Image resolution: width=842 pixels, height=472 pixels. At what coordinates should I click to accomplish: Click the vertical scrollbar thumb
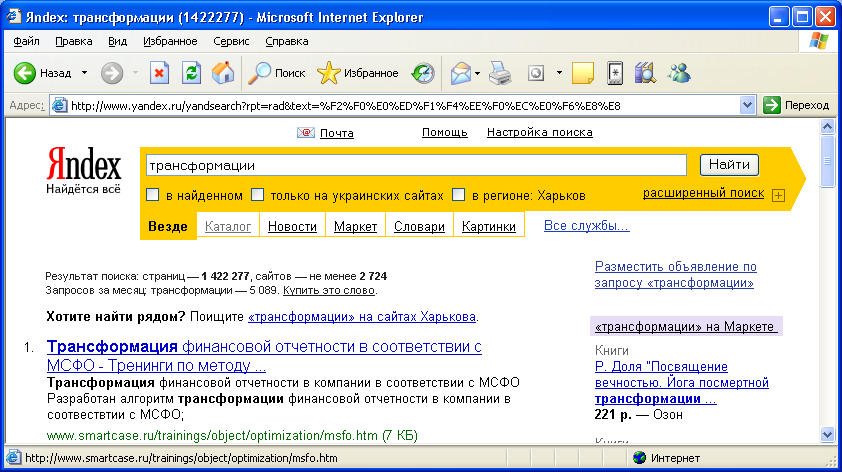pos(828,161)
